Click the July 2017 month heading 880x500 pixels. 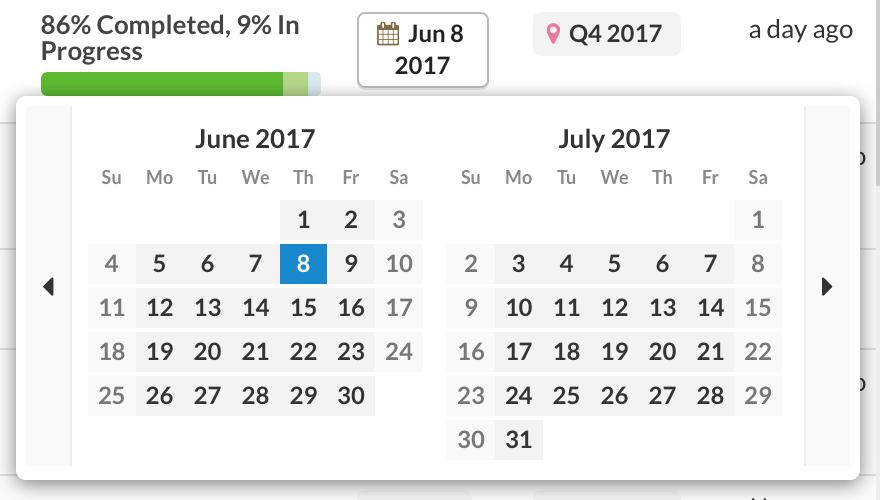[614, 139]
